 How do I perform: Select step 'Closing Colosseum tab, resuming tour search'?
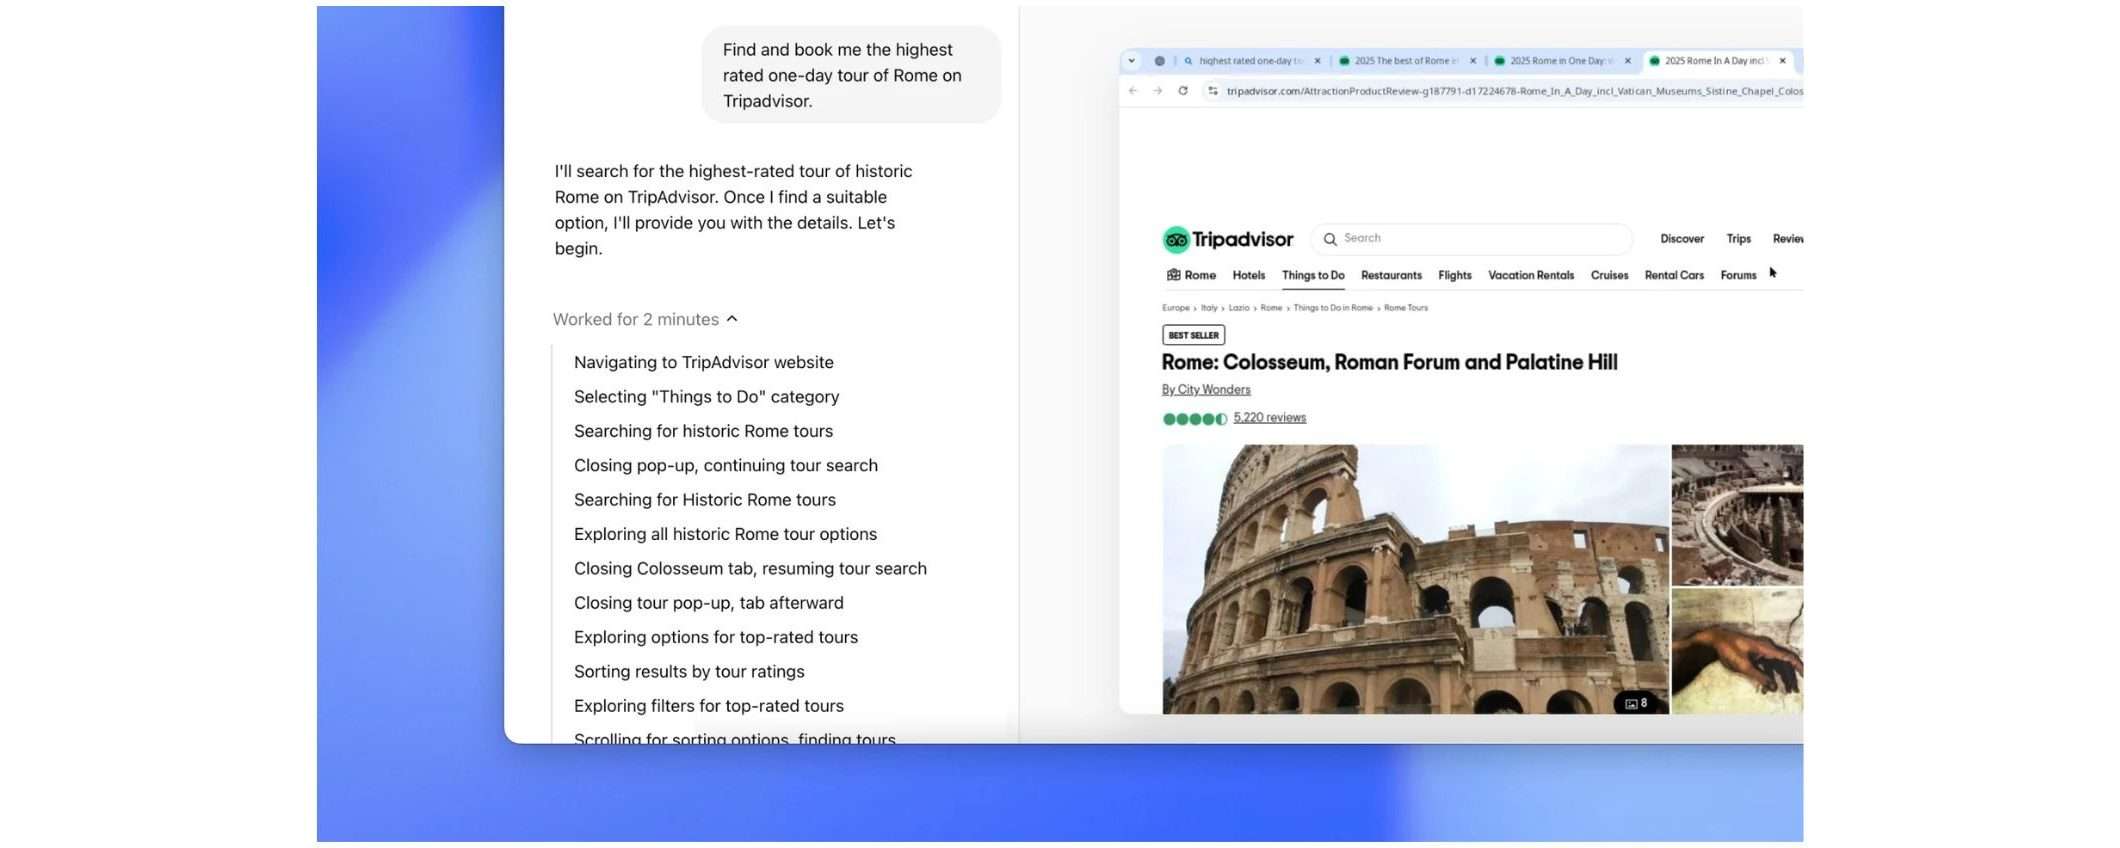750,568
